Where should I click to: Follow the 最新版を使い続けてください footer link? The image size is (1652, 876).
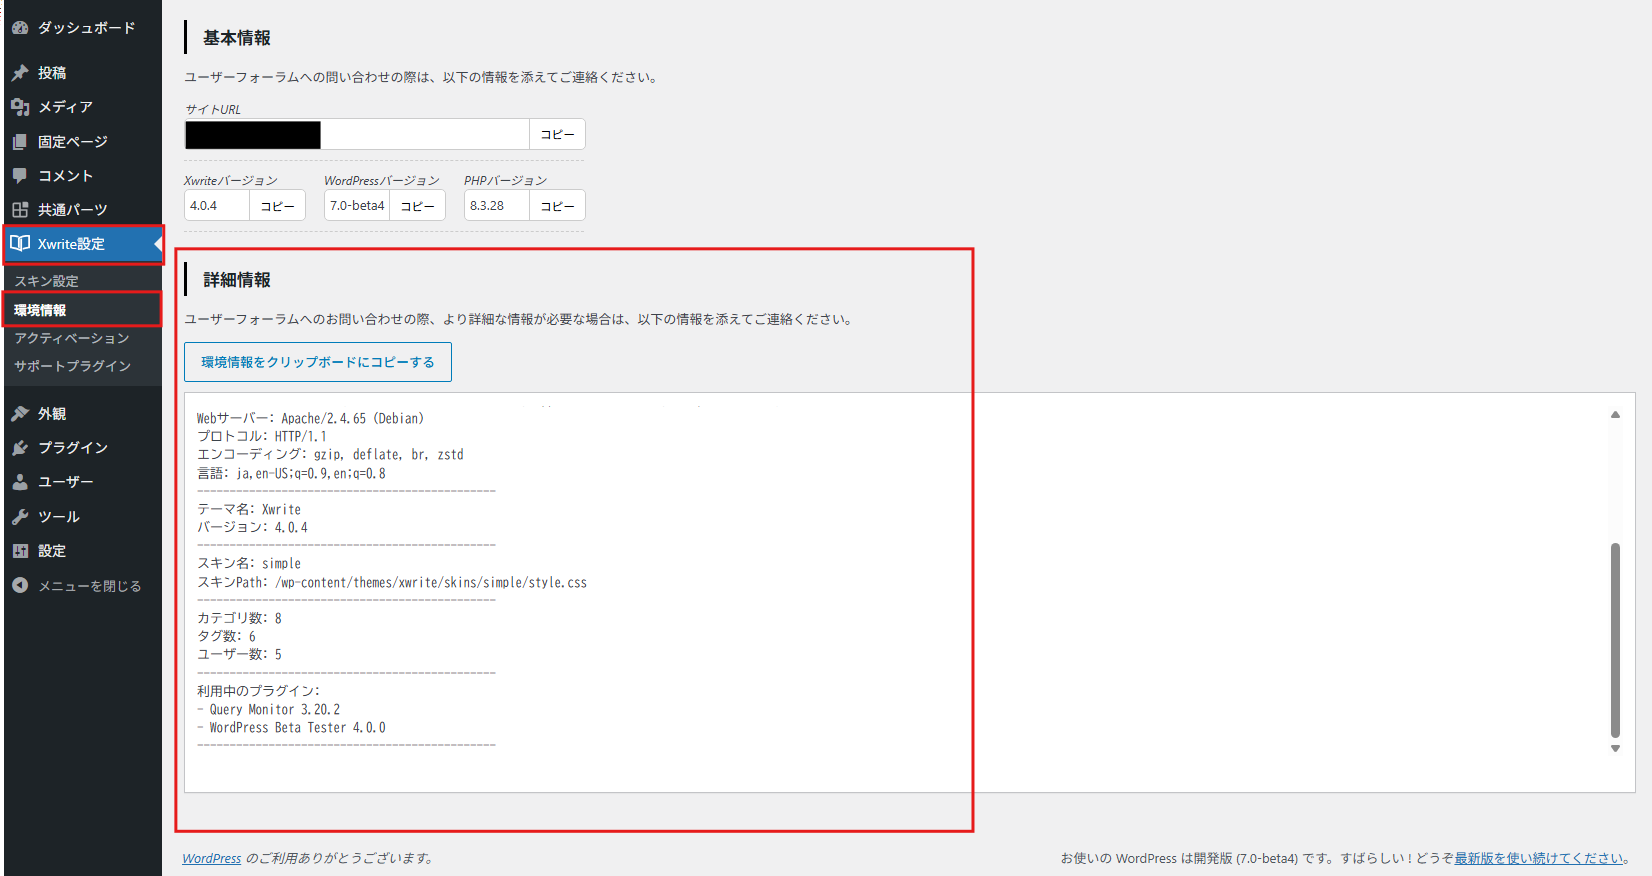coord(1539,858)
